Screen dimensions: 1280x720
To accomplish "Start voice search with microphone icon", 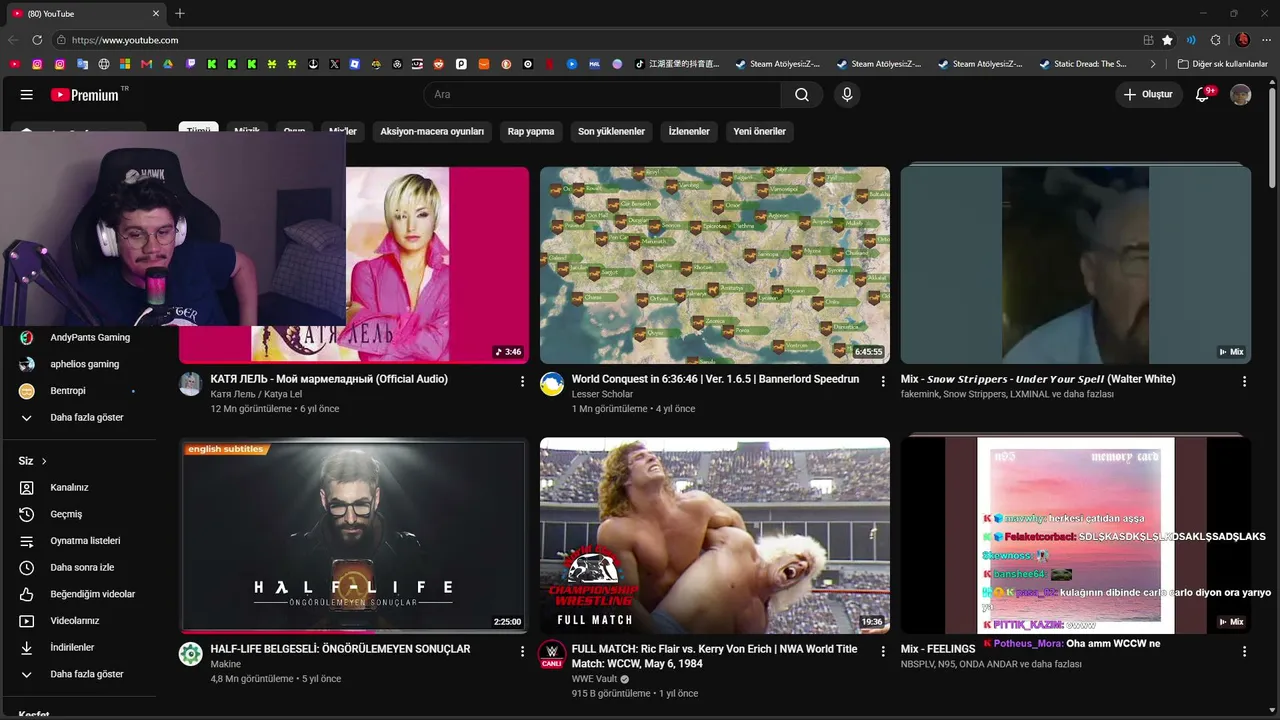I will point(847,95).
